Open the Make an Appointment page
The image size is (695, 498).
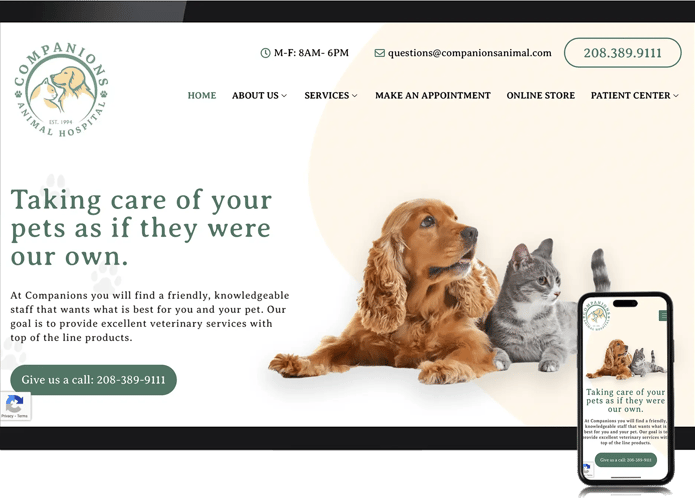click(433, 96)
